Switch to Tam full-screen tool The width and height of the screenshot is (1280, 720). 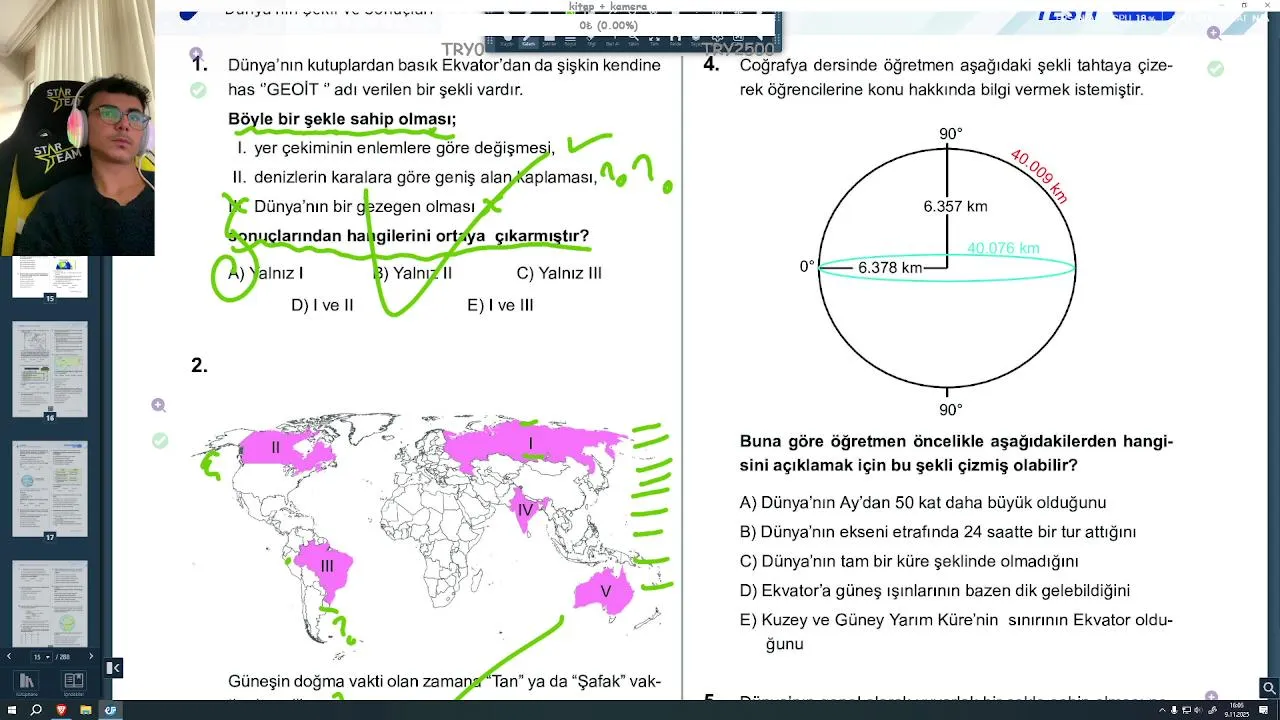coord(654,41)
